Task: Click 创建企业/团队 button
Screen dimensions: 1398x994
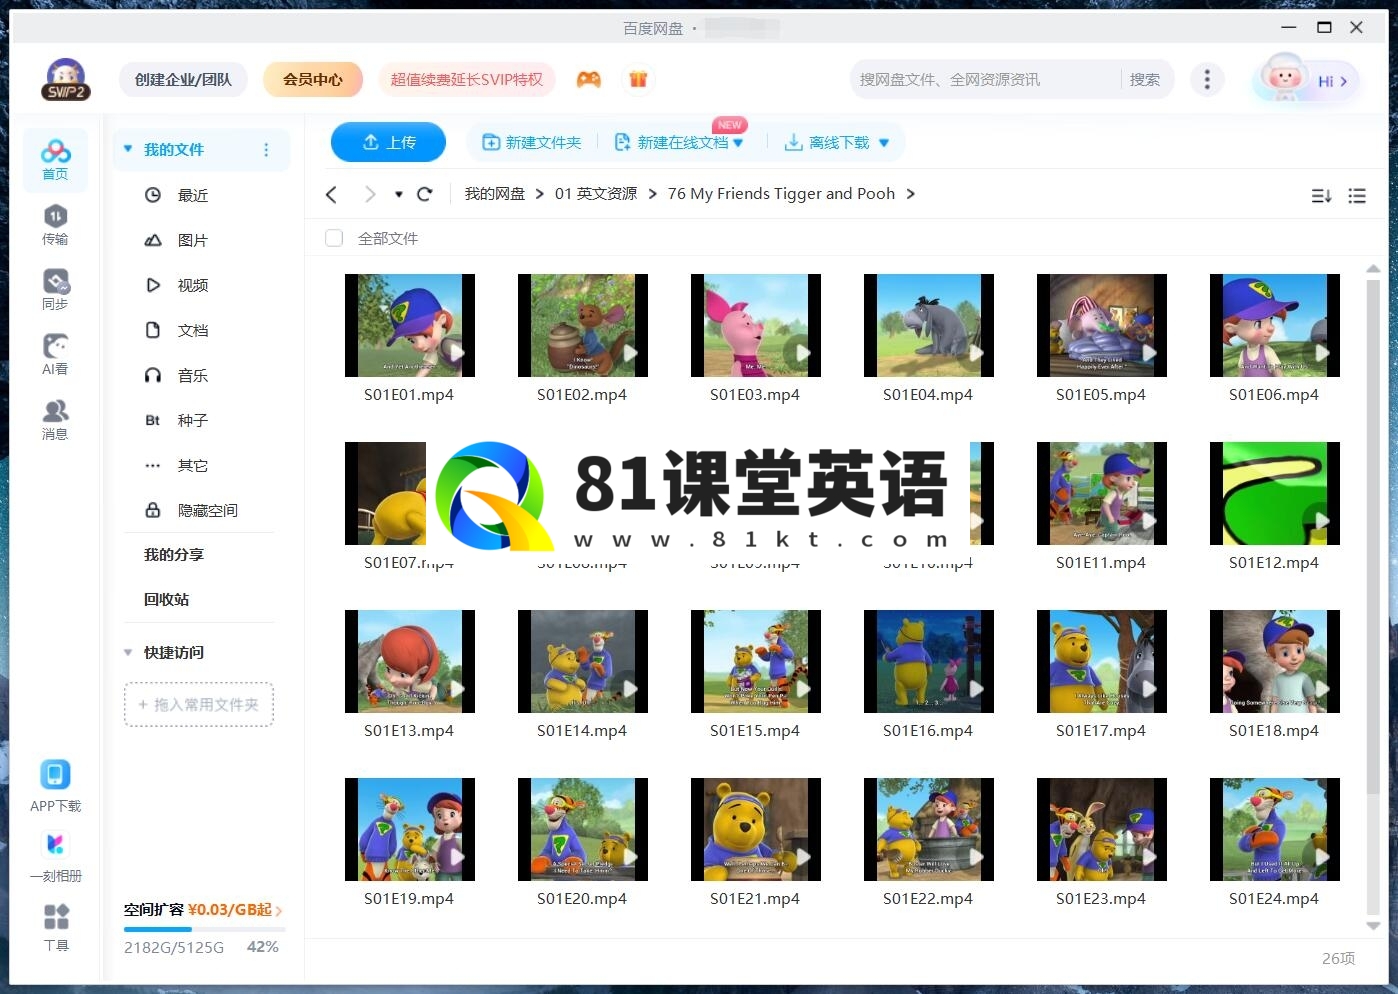Action: pyautogui.click(x=183, y=79)
